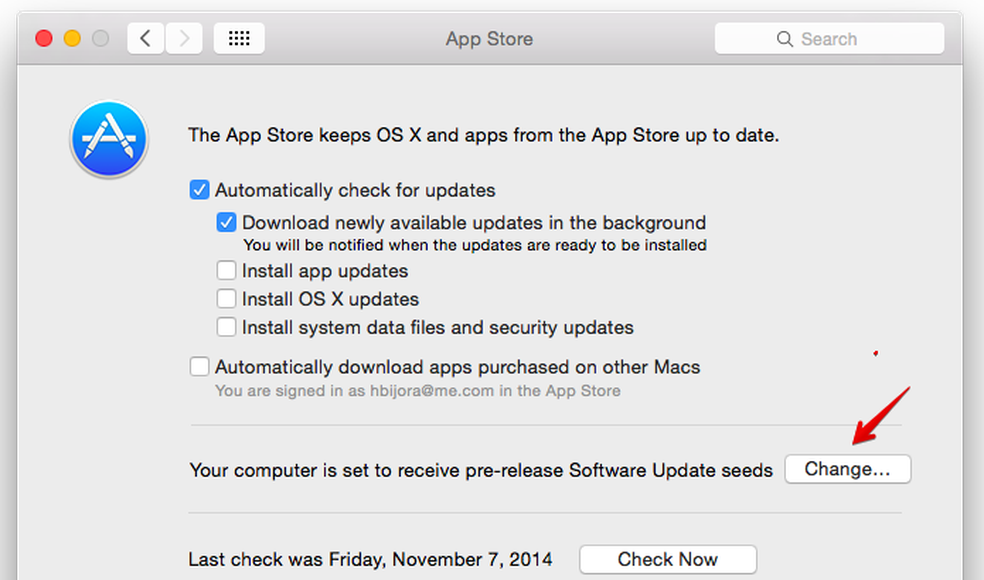This screenshot has height=580, width=984.
Task: Check Automatically download apps purchased on other Macs
Action: click(200, 367)
